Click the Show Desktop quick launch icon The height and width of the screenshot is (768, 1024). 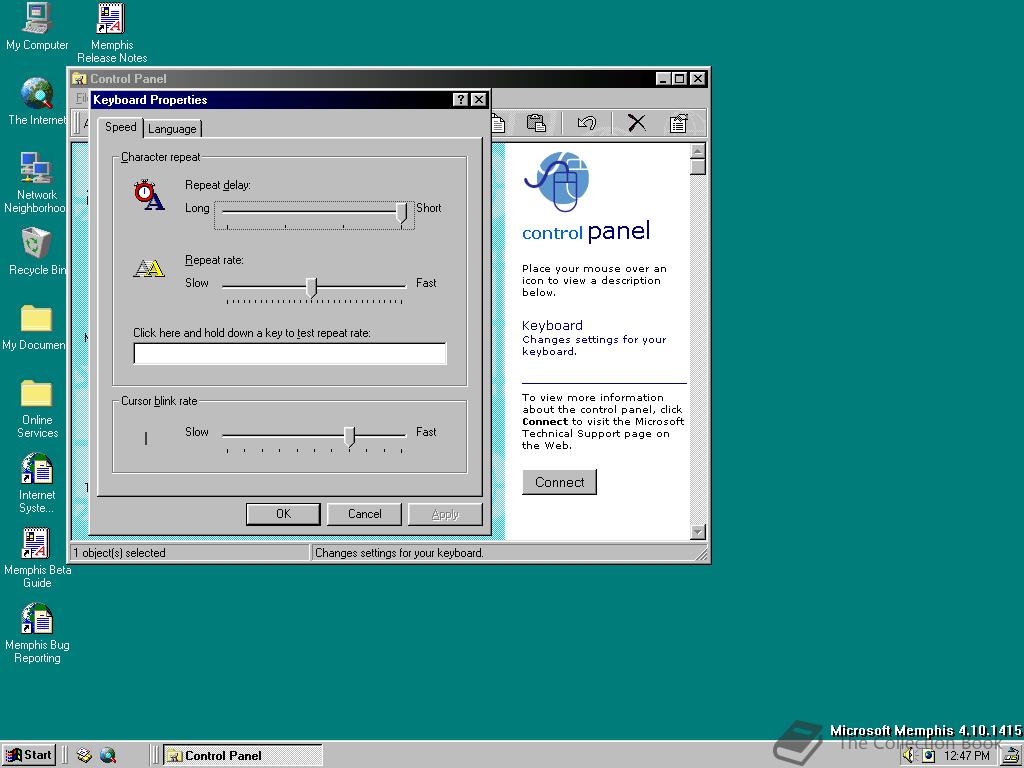click(84, 756)
